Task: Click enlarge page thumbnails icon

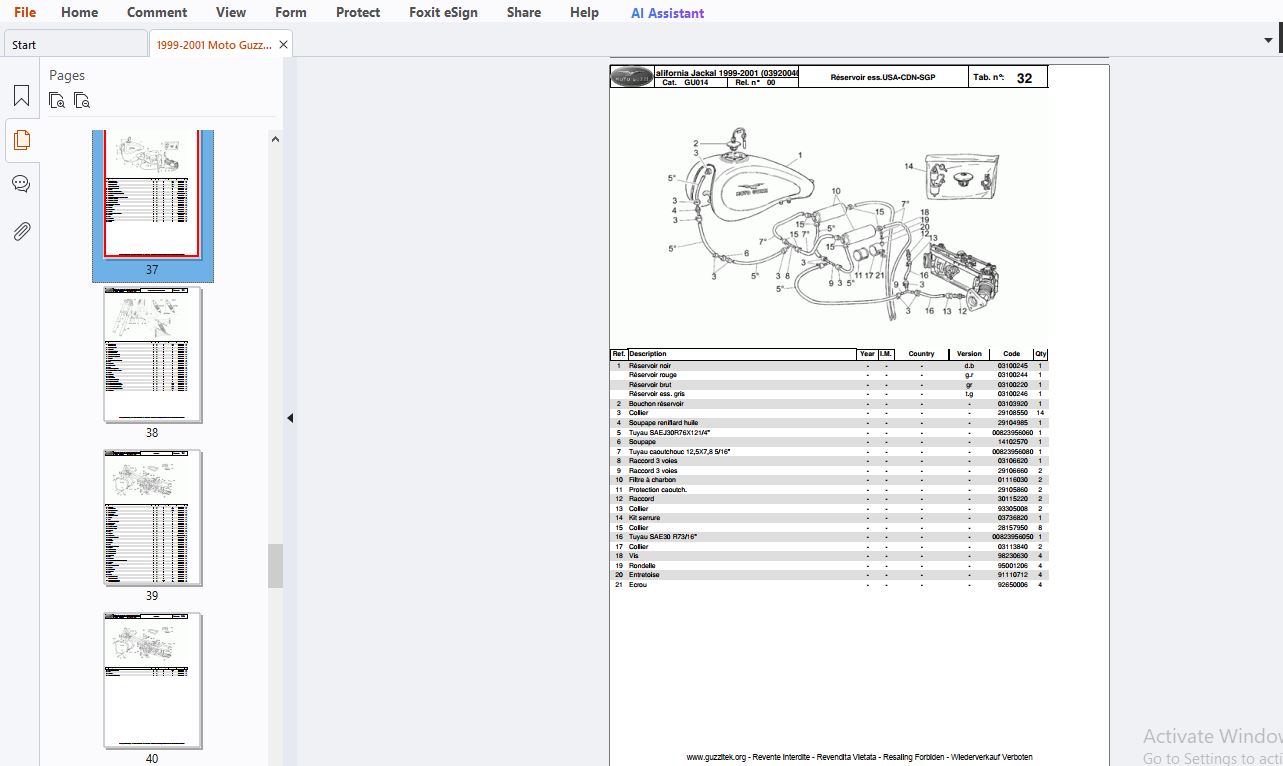Action: [57, 100]
